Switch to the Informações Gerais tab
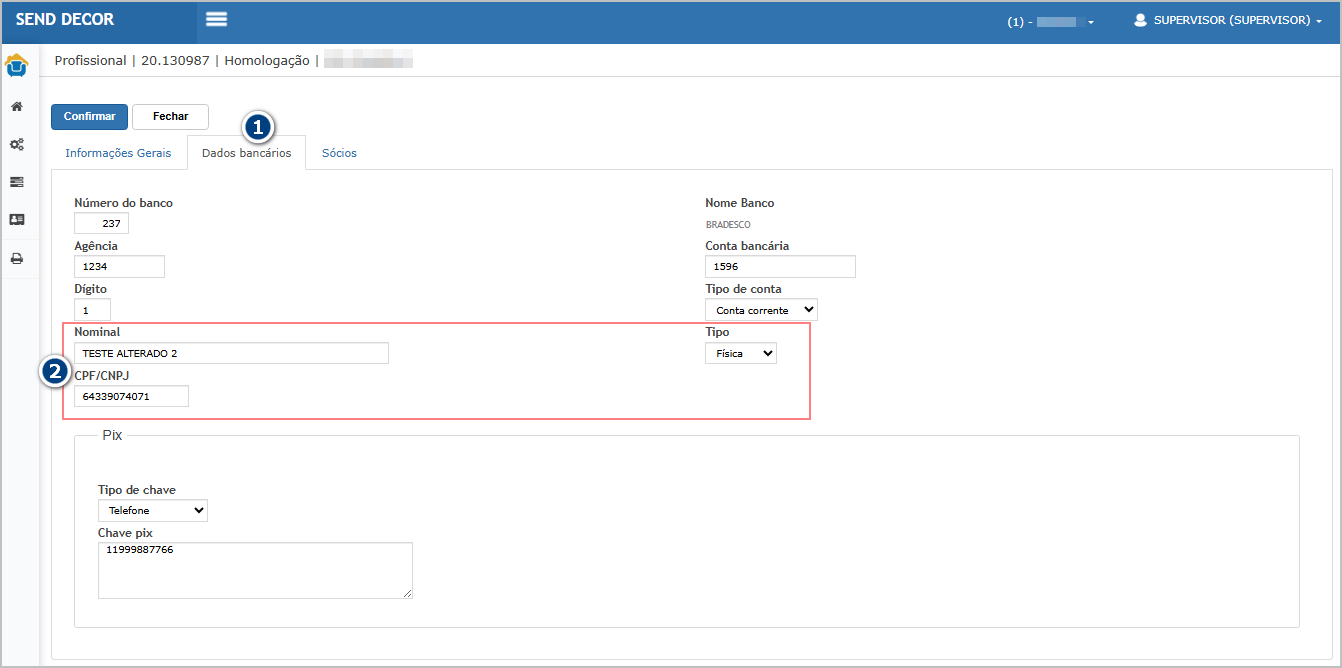Screen dimensions: 1342x668 click(118, 153)
